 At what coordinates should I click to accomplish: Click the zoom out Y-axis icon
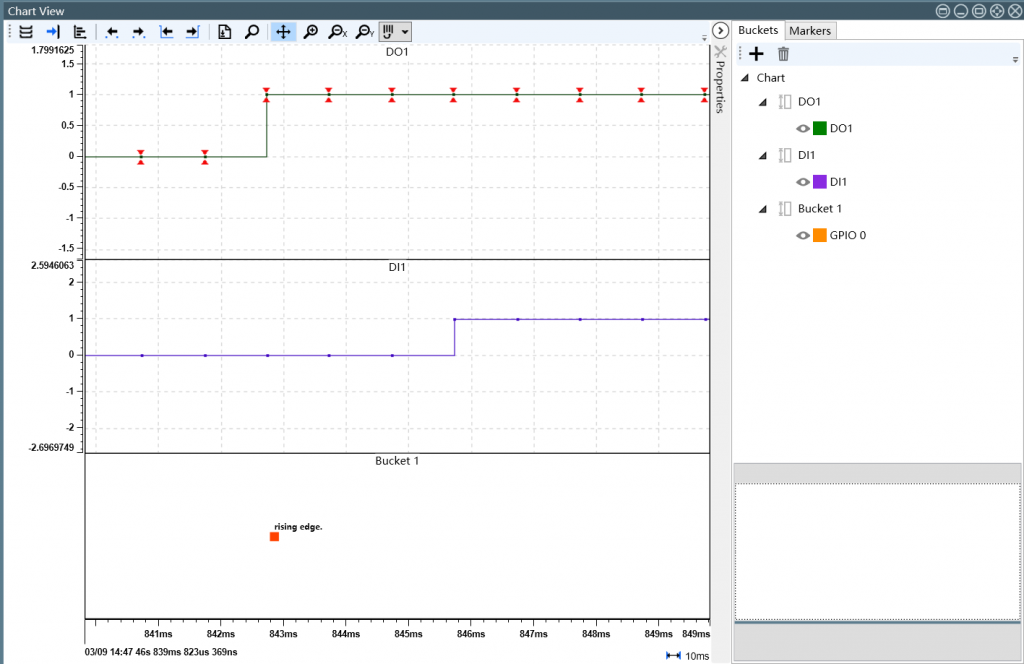click(366, 31)
